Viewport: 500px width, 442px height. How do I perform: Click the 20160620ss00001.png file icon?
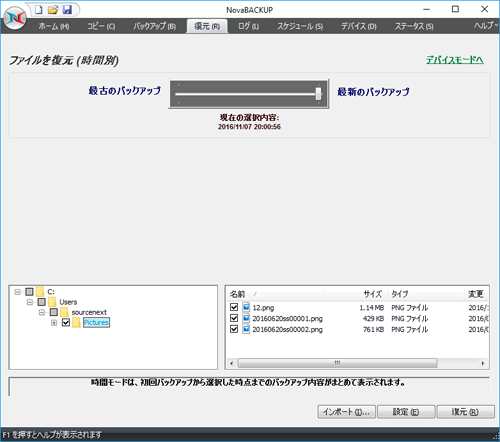(246, 318)
